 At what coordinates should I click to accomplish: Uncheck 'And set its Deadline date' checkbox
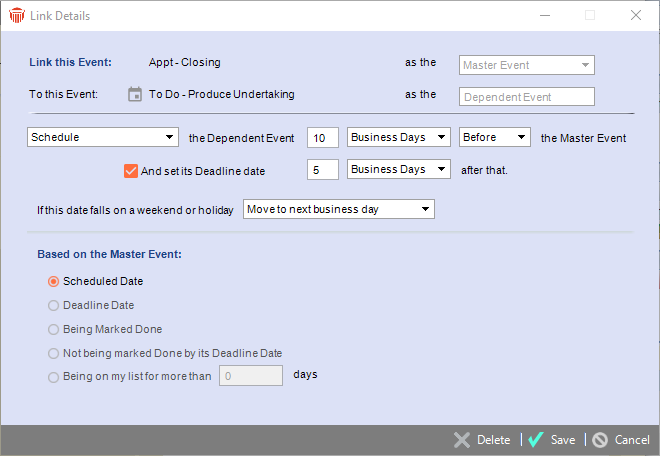[130, 170]
